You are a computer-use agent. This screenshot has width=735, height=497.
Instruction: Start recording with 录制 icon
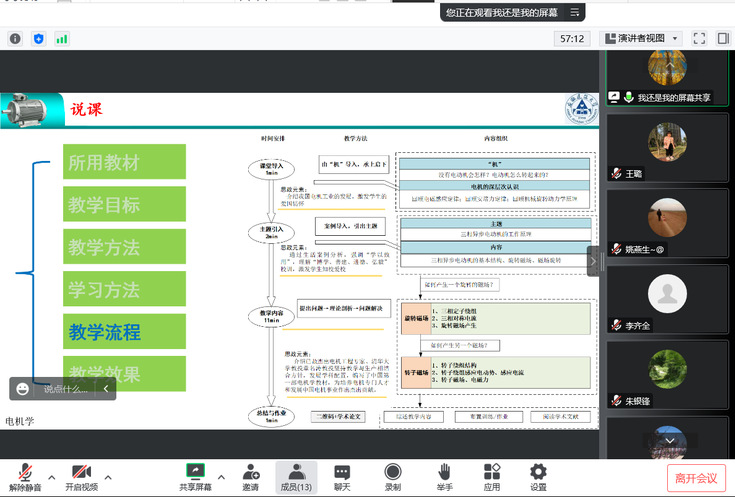tap(393, 475)
